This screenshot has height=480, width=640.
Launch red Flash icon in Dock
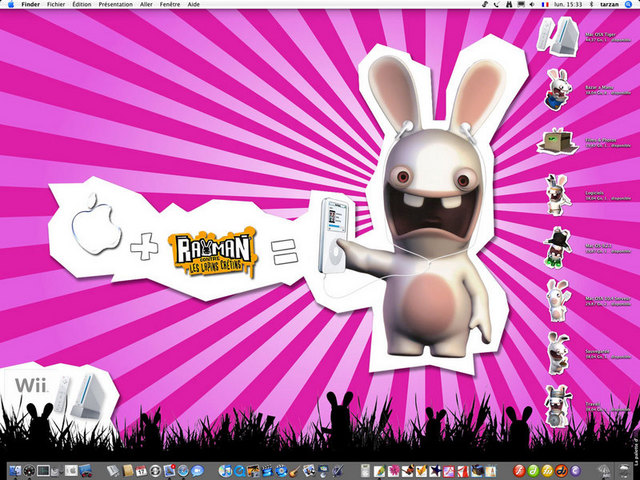pyautogui.click(x=519, y=471)
